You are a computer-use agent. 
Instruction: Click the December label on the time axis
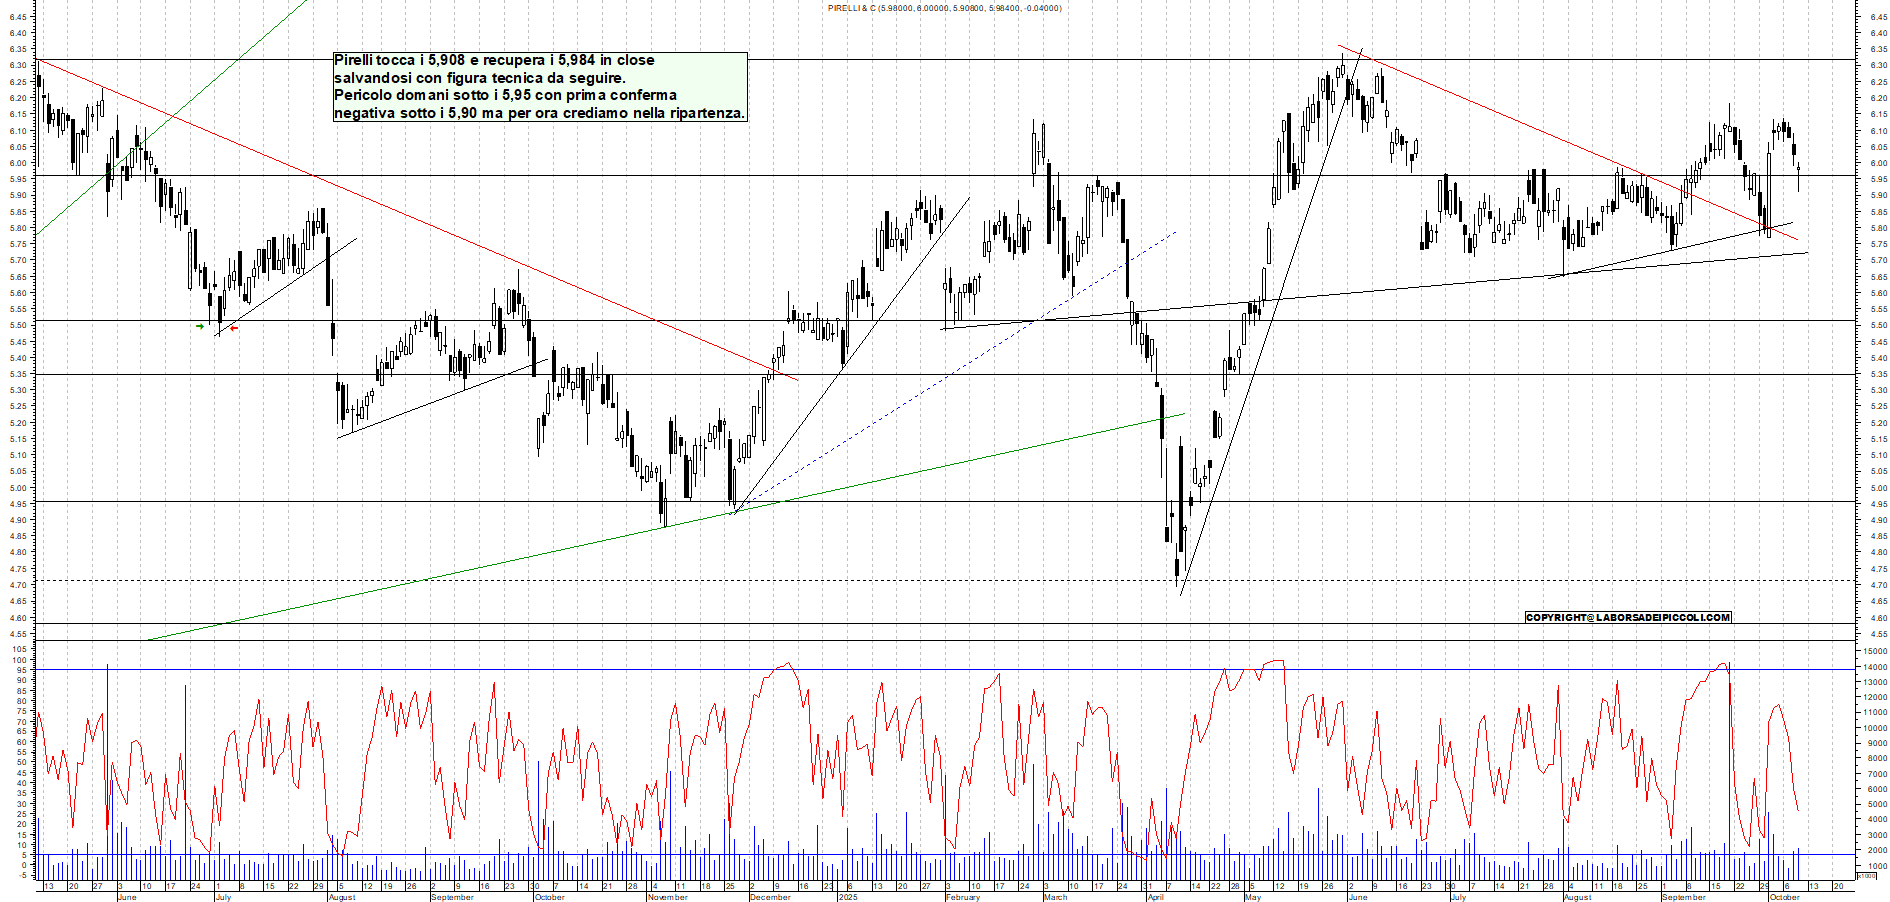pos(770,897)
